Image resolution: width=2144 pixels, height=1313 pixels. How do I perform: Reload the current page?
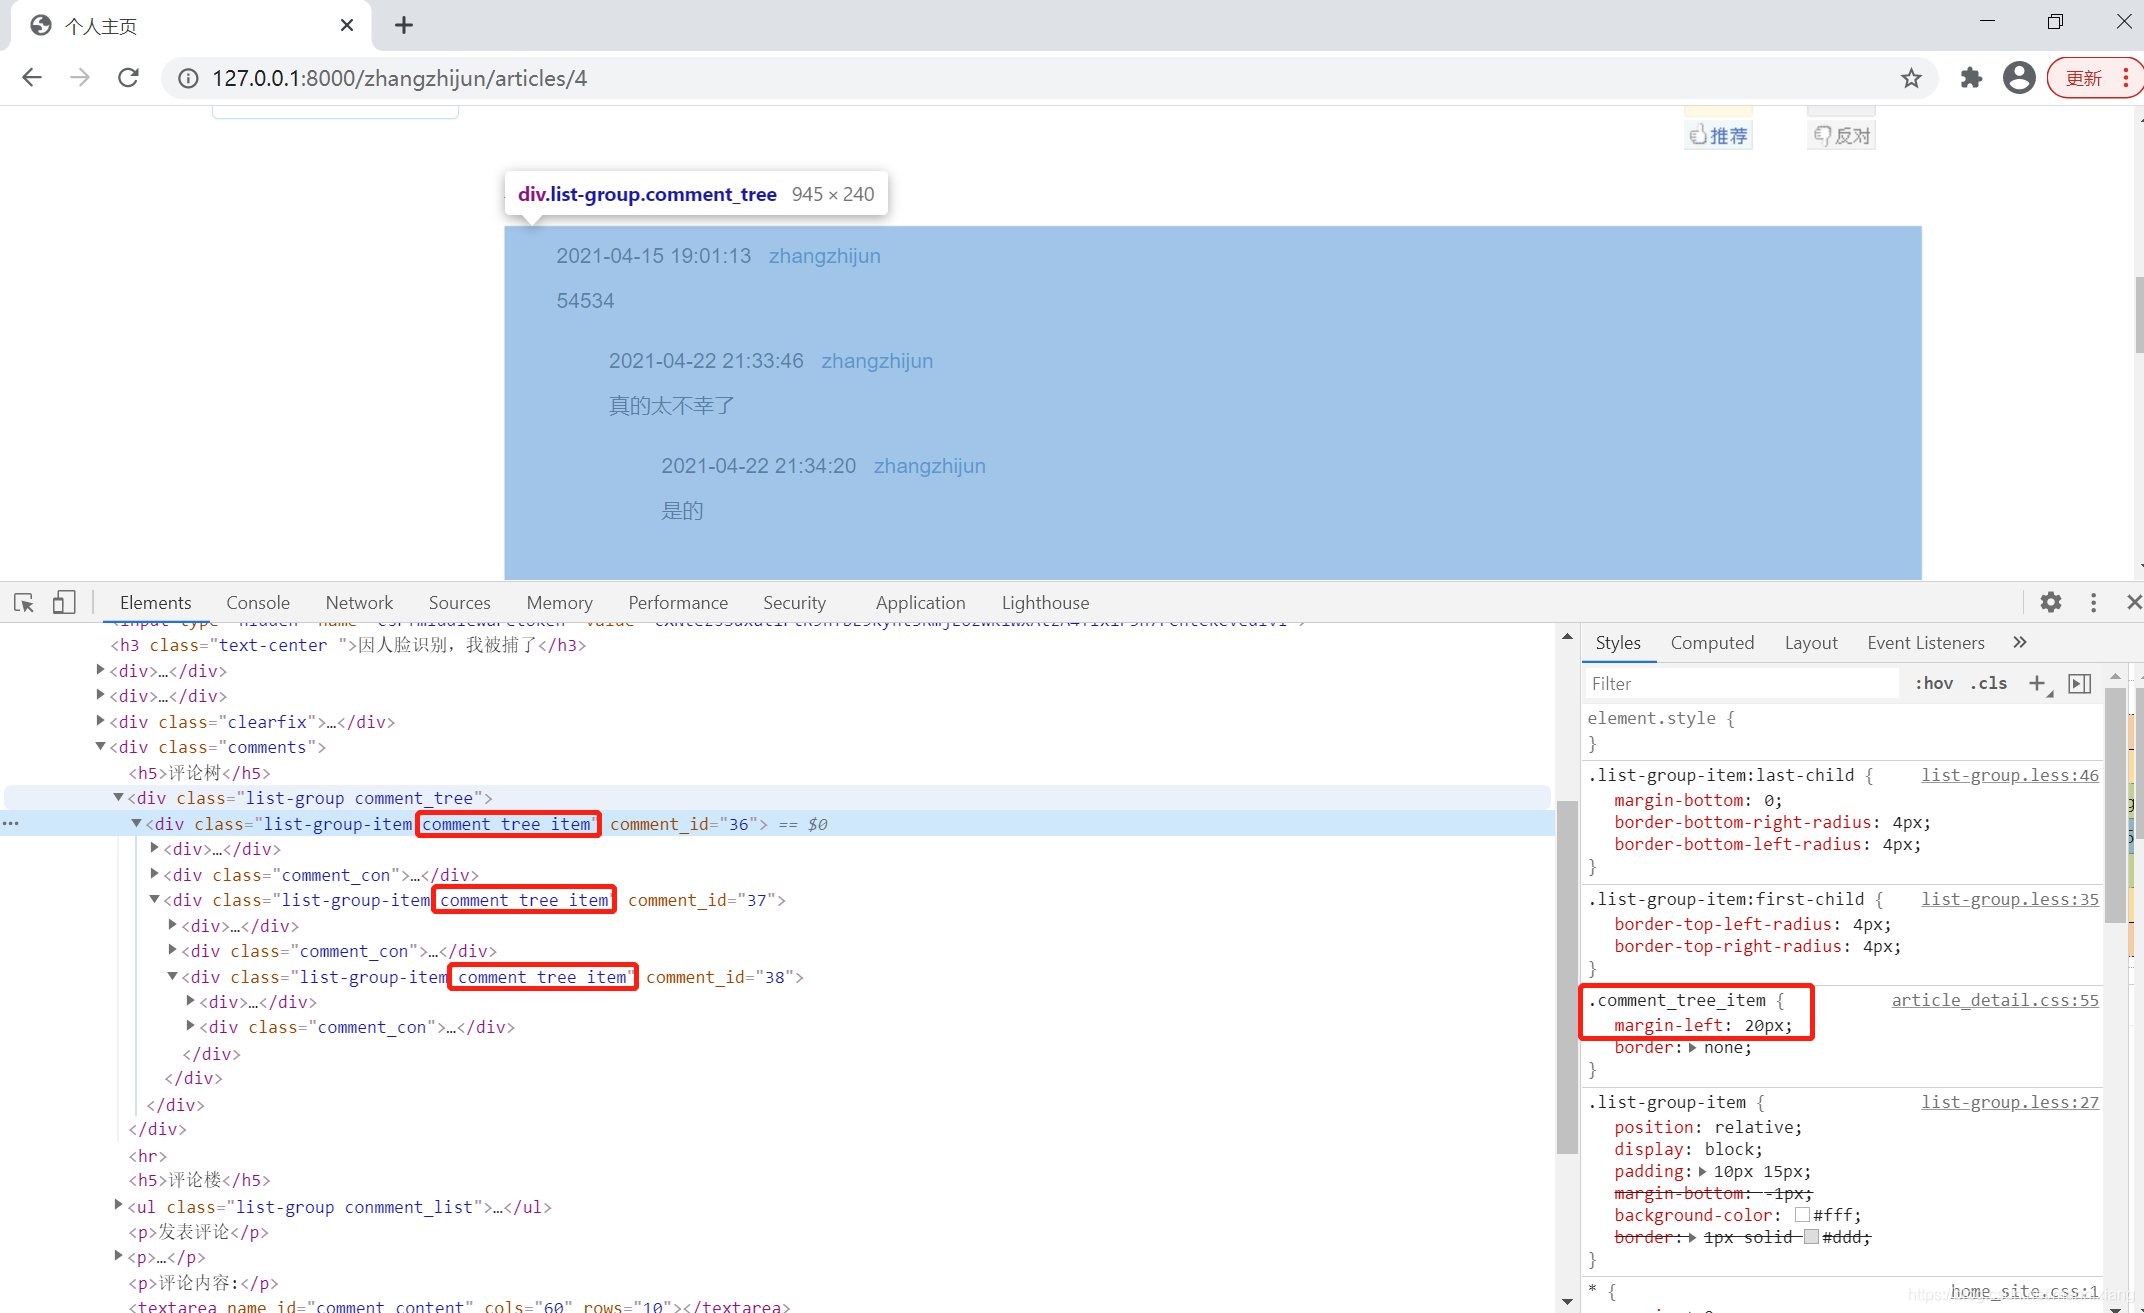tap(128, 78)
